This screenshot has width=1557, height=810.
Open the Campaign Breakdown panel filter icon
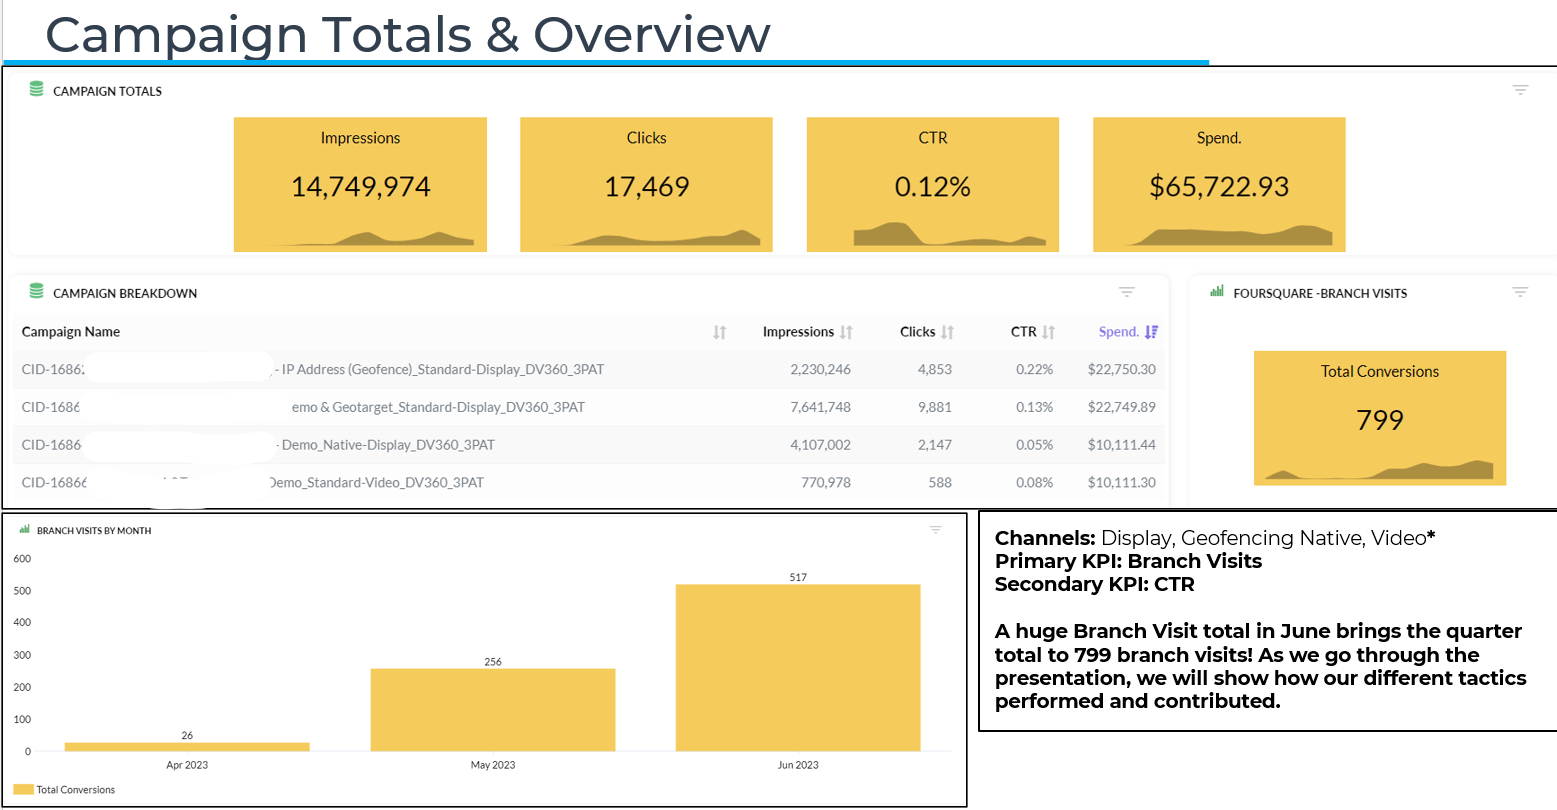pyautogui.click(x=1127, y=292)
